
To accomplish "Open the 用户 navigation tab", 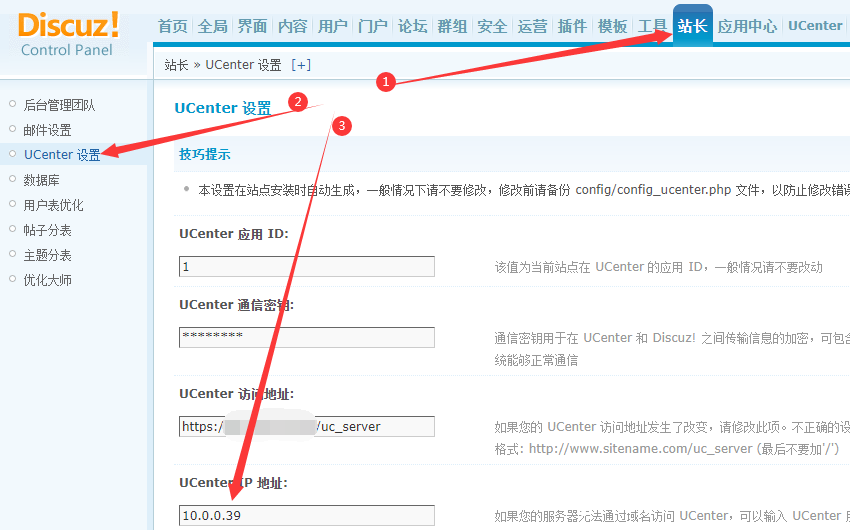I will tap(332, 27).
